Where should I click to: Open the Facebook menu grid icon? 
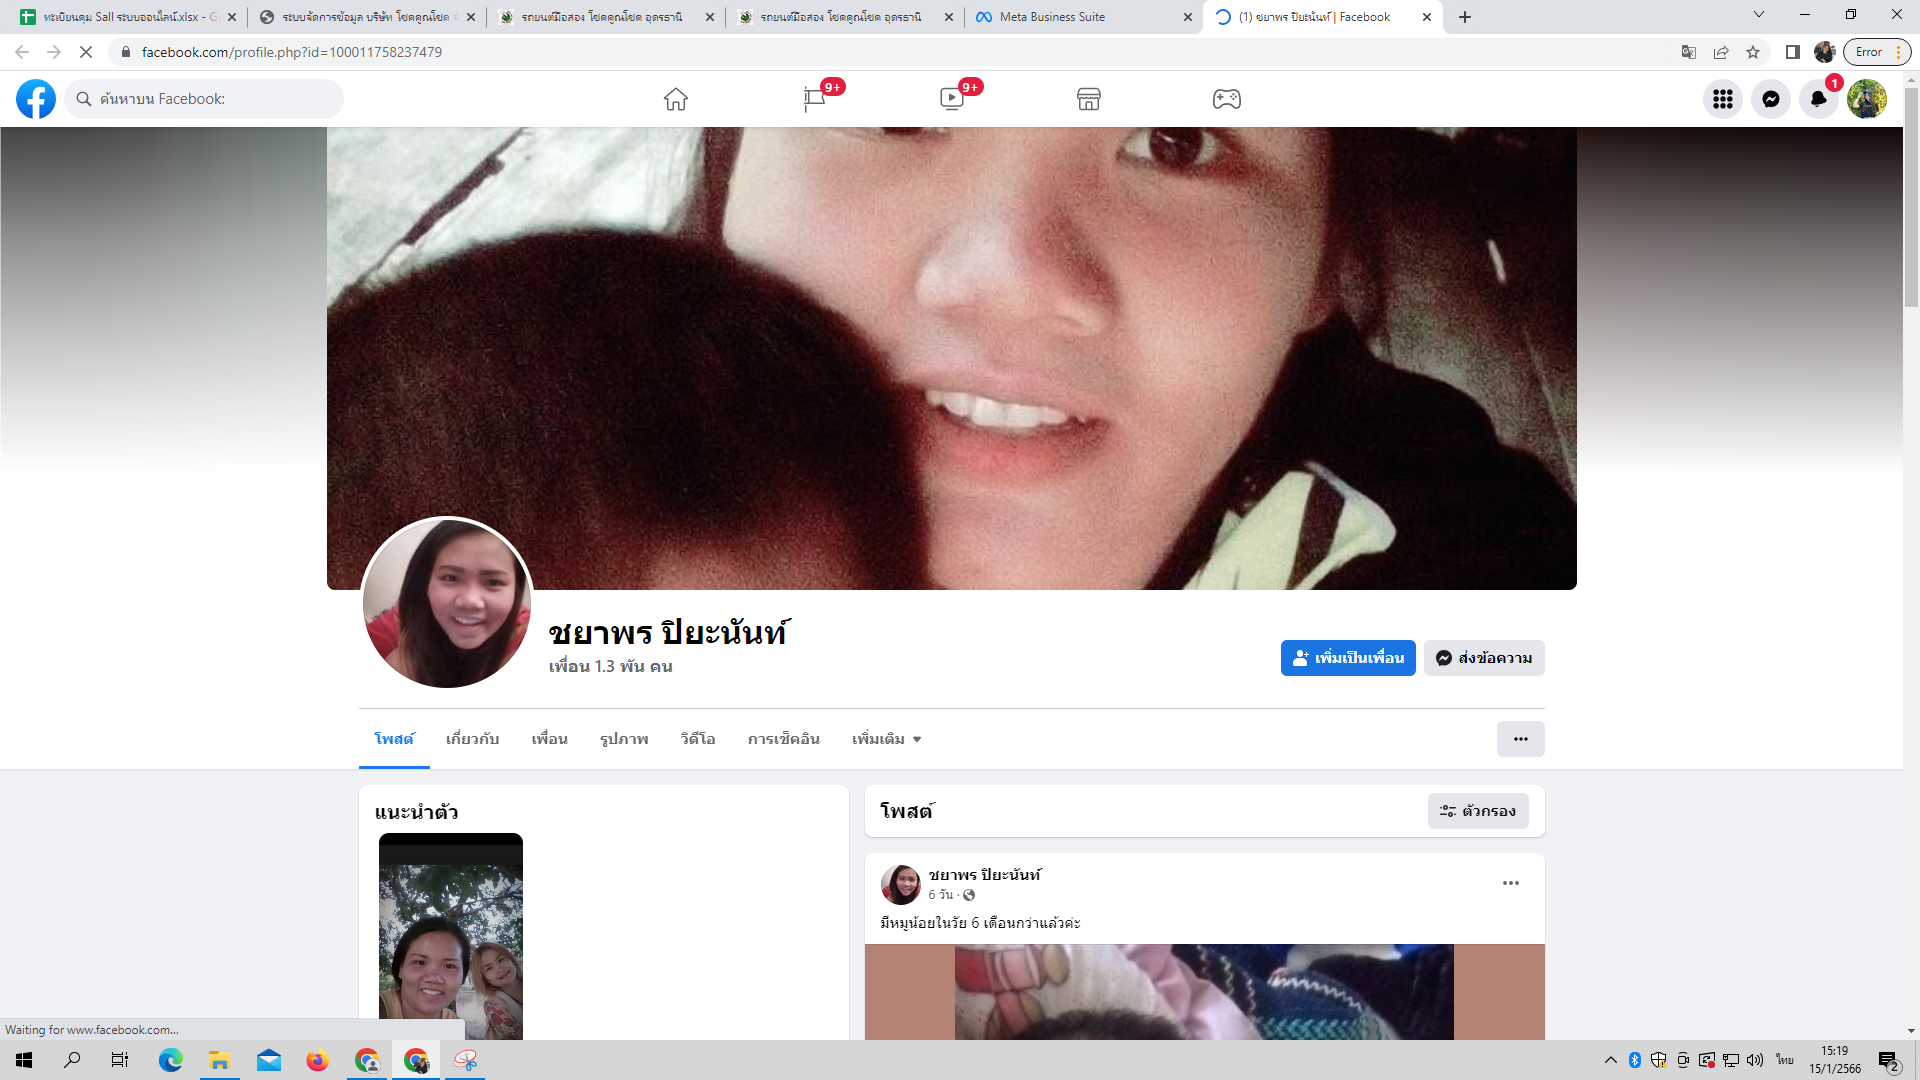(1722, 99)
